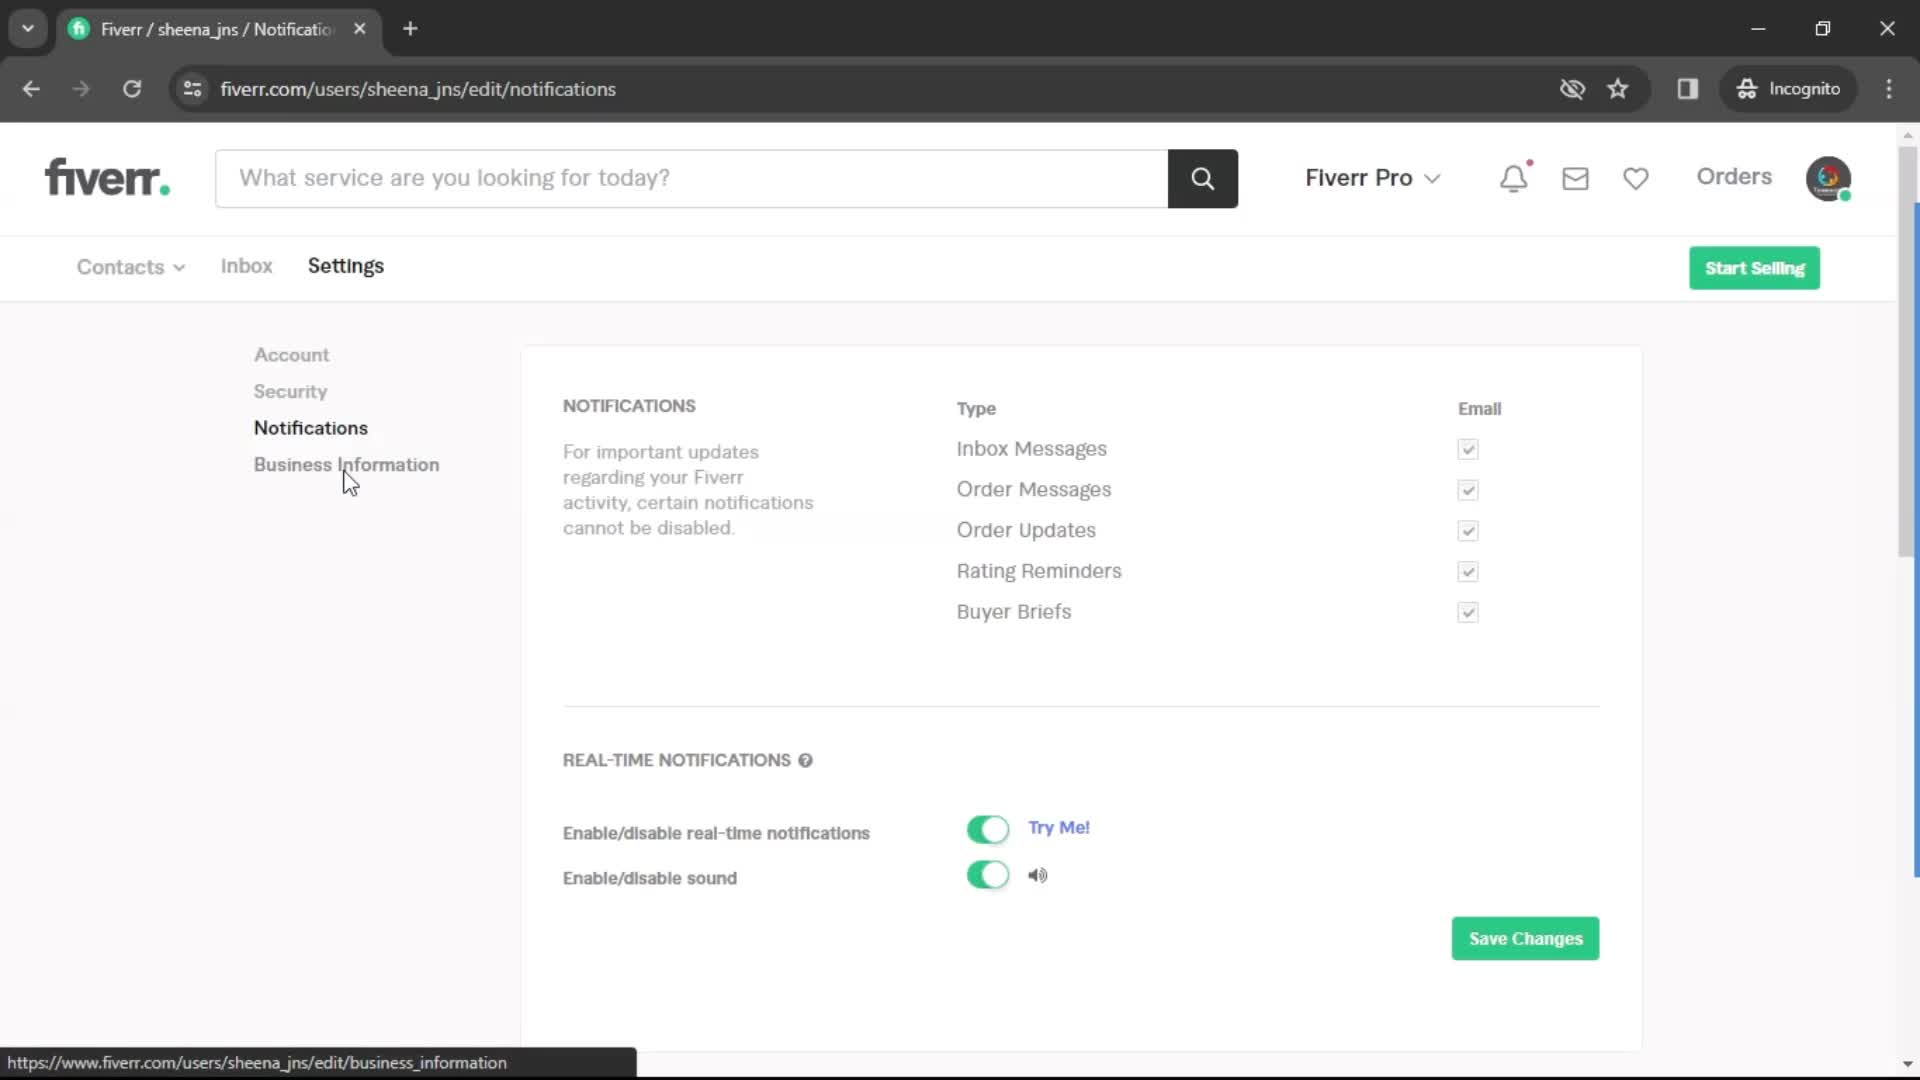Click the help icon beside REAL-TIME NOTIFICATIONS

click(806, 760)
